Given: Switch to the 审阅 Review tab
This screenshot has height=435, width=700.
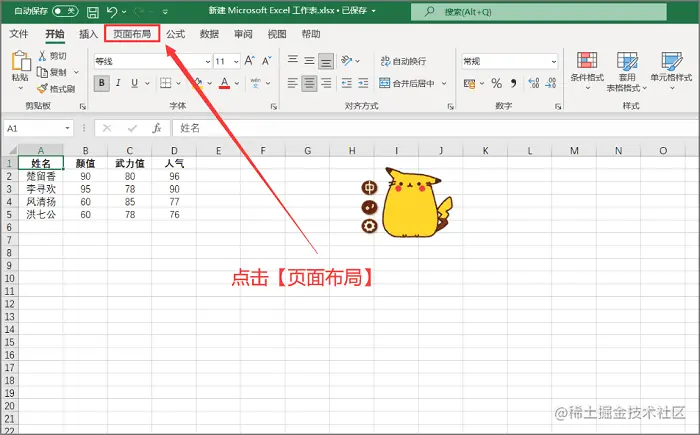Looking at the screenshot, I should tap(243, 34).
